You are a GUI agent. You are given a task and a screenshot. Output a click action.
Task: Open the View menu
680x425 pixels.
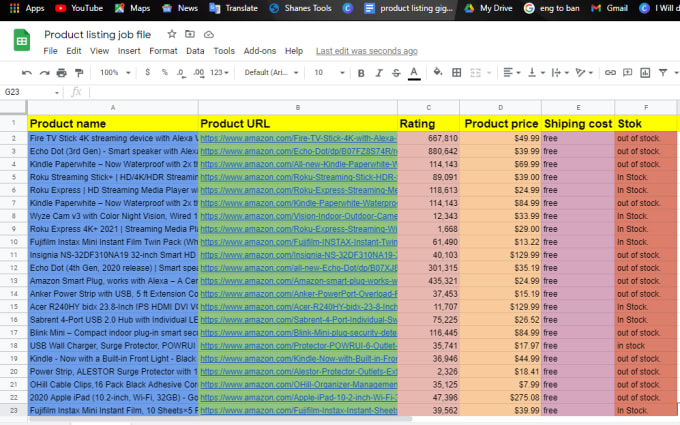(x=99, y=51)
